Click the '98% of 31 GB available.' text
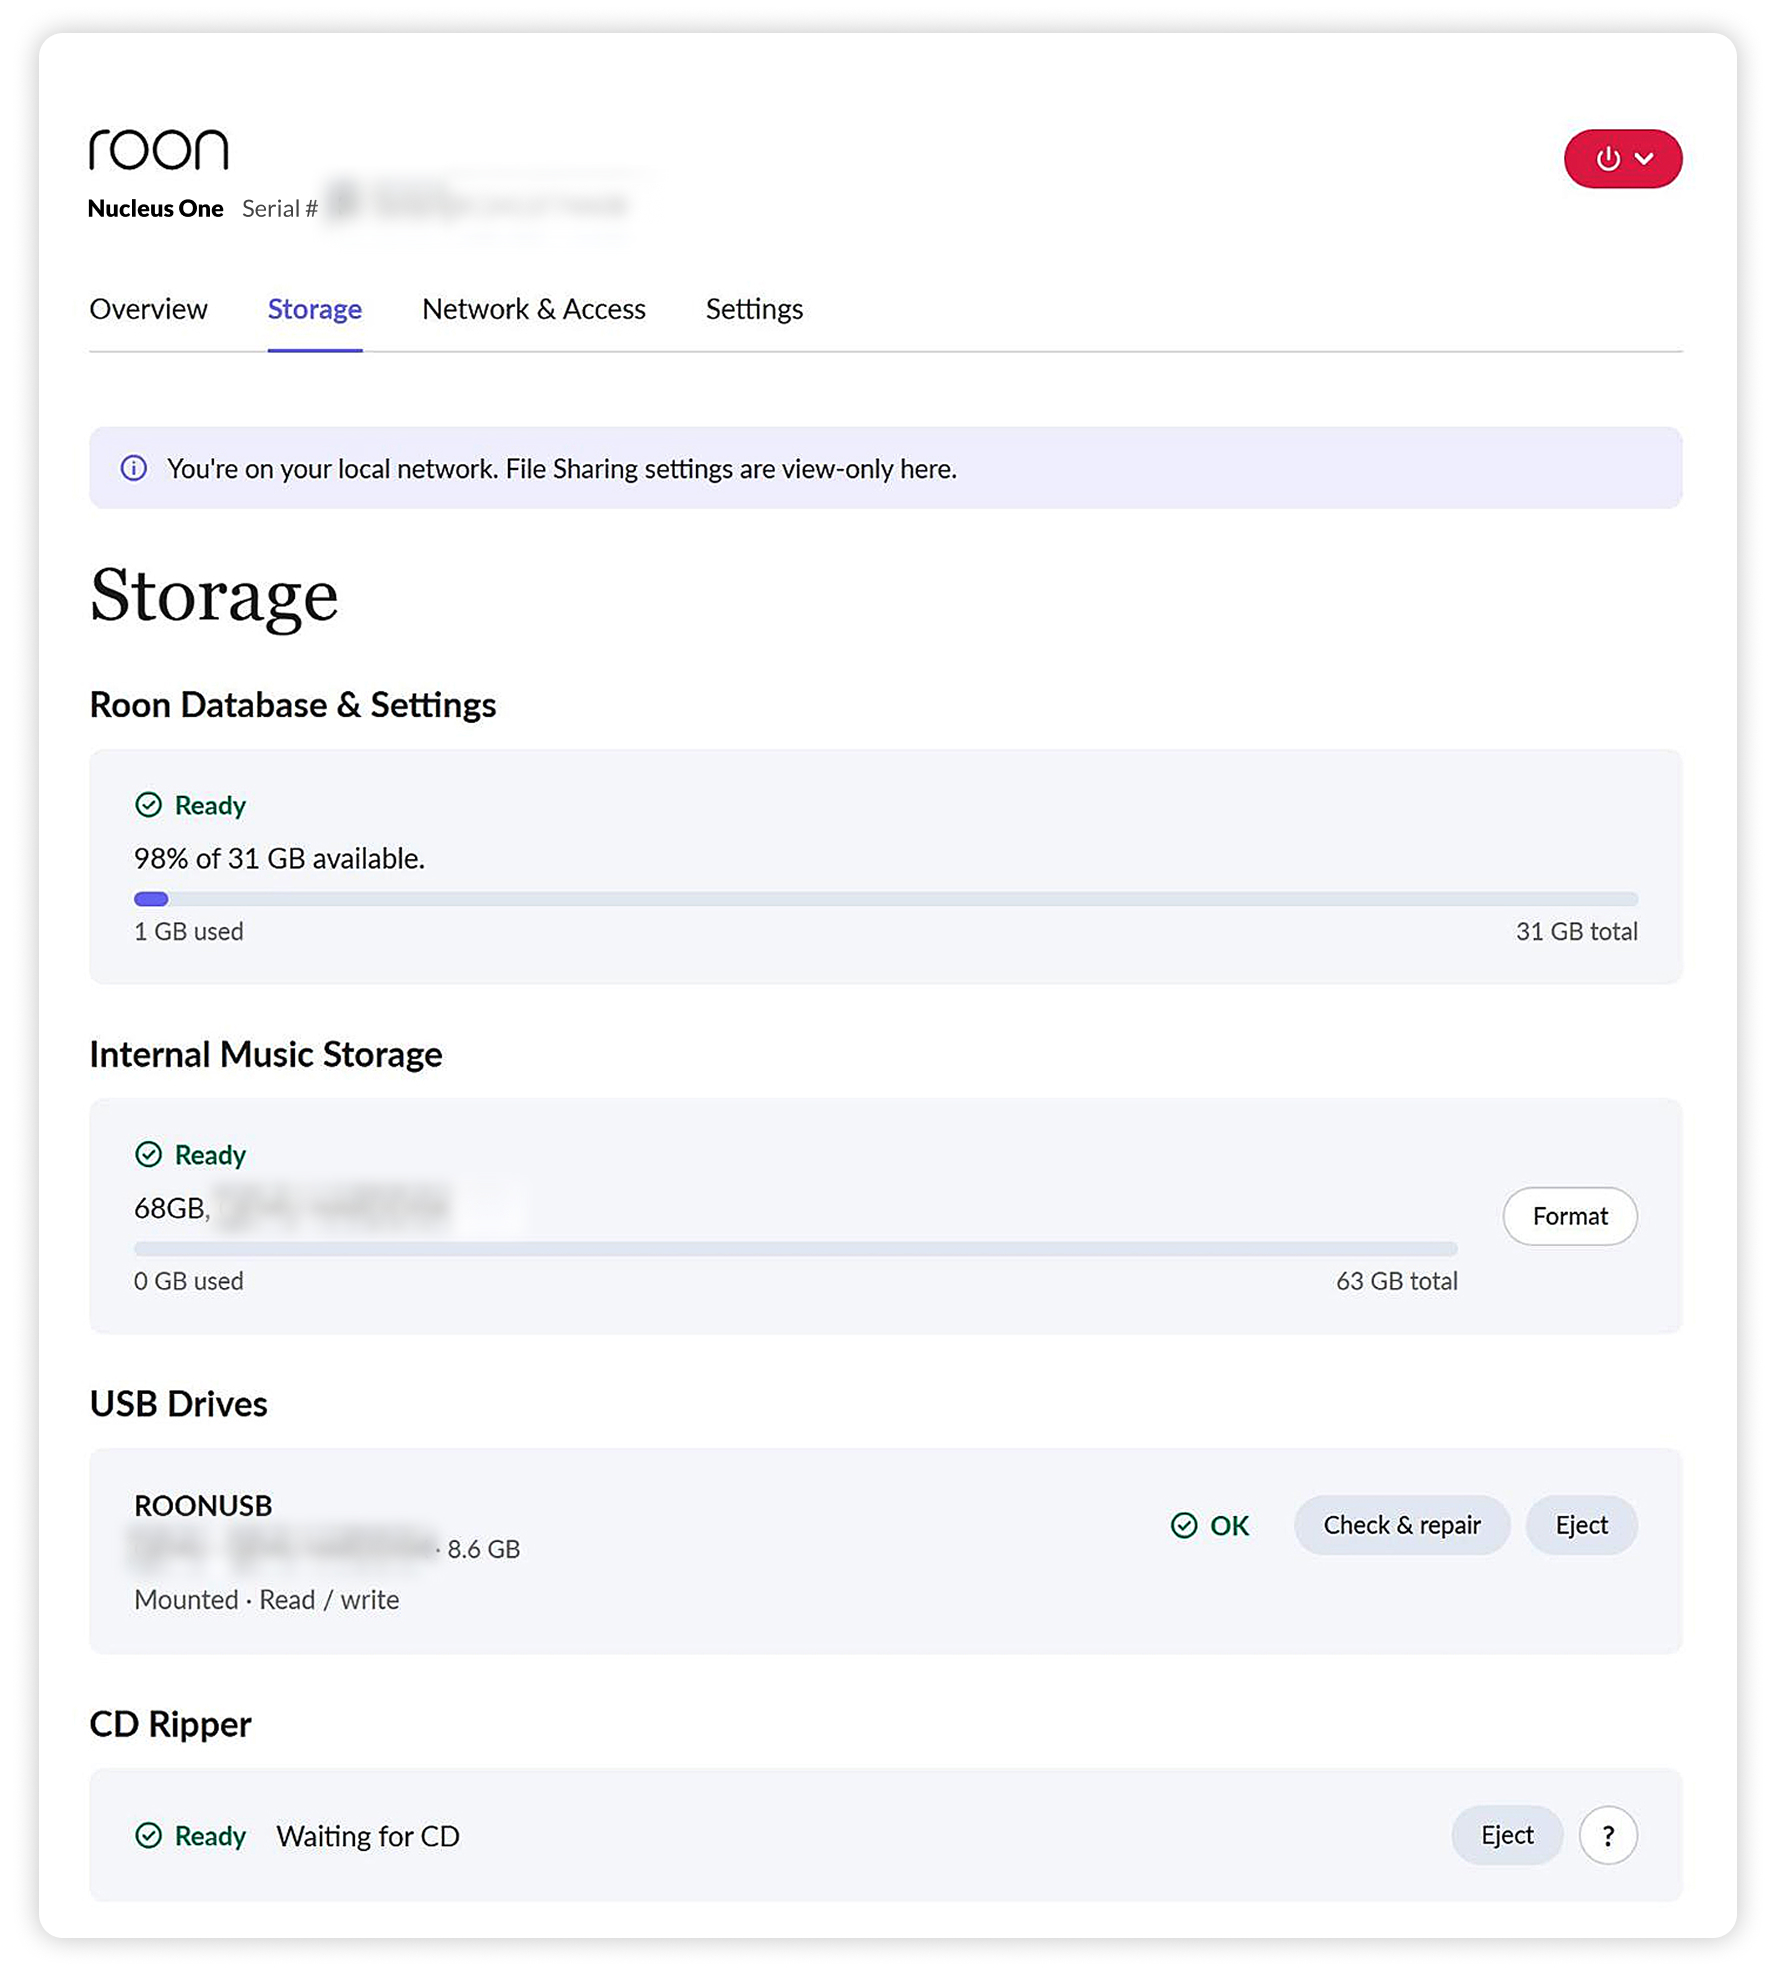This screenshot has width=1770, height=1971. click(x=279, y=858)
